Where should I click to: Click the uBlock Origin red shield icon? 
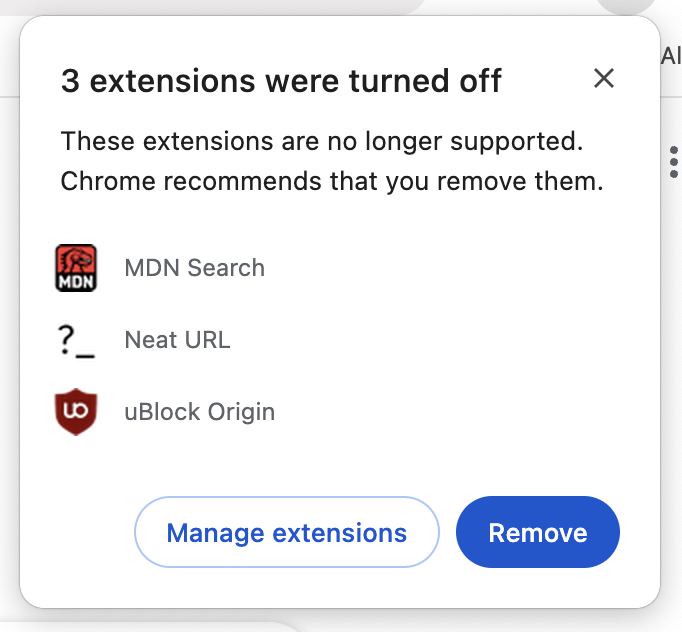(76, 412)
